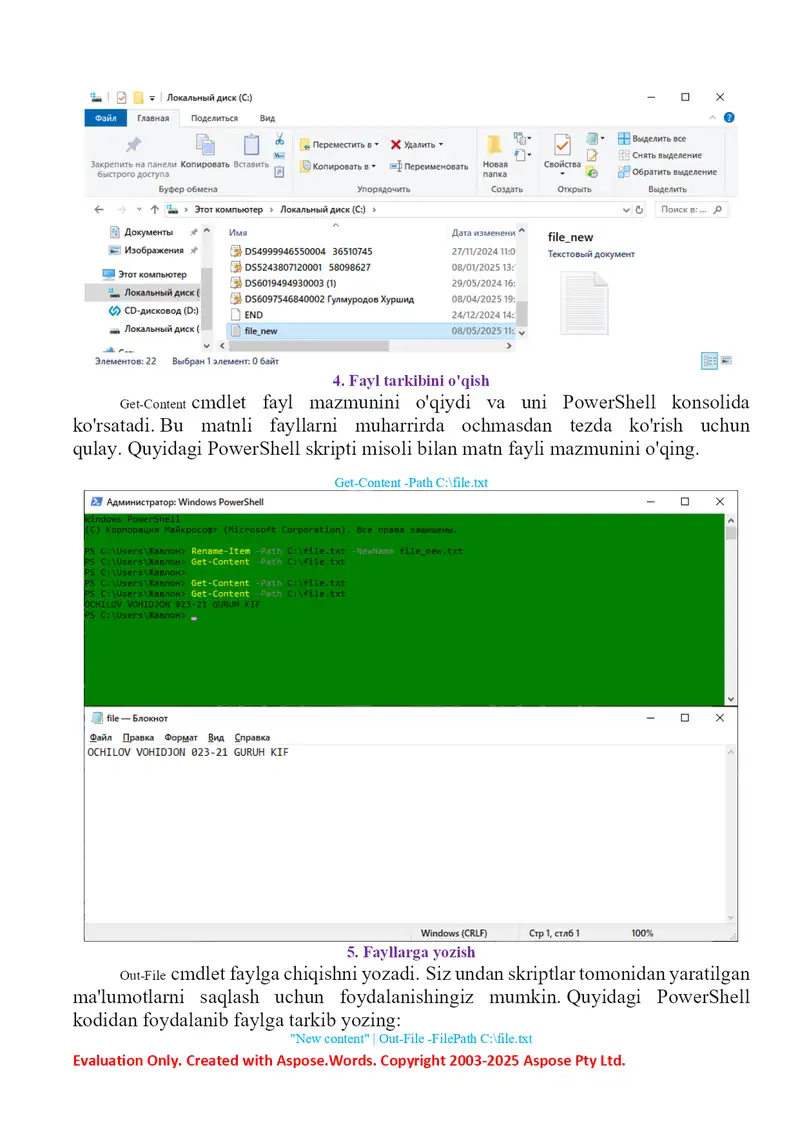Open the Правка menu in Notepad
800x1130 pixels.
click(138, 738)
